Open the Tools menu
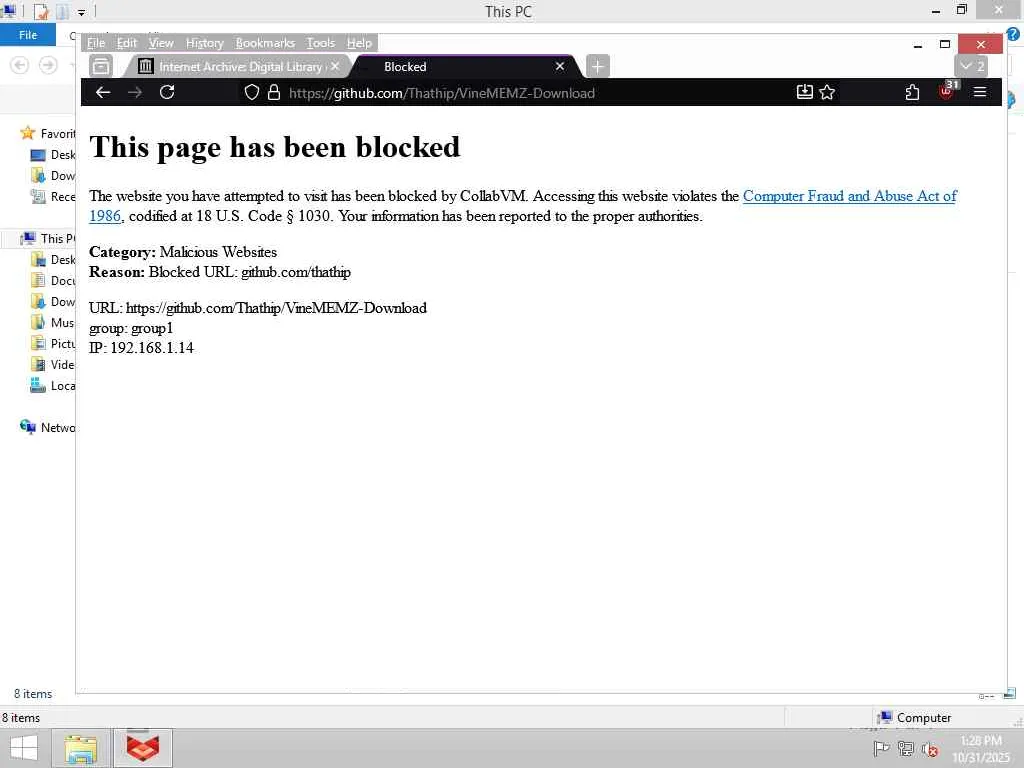Screen dimensions: 1024x768 [320, 43]
